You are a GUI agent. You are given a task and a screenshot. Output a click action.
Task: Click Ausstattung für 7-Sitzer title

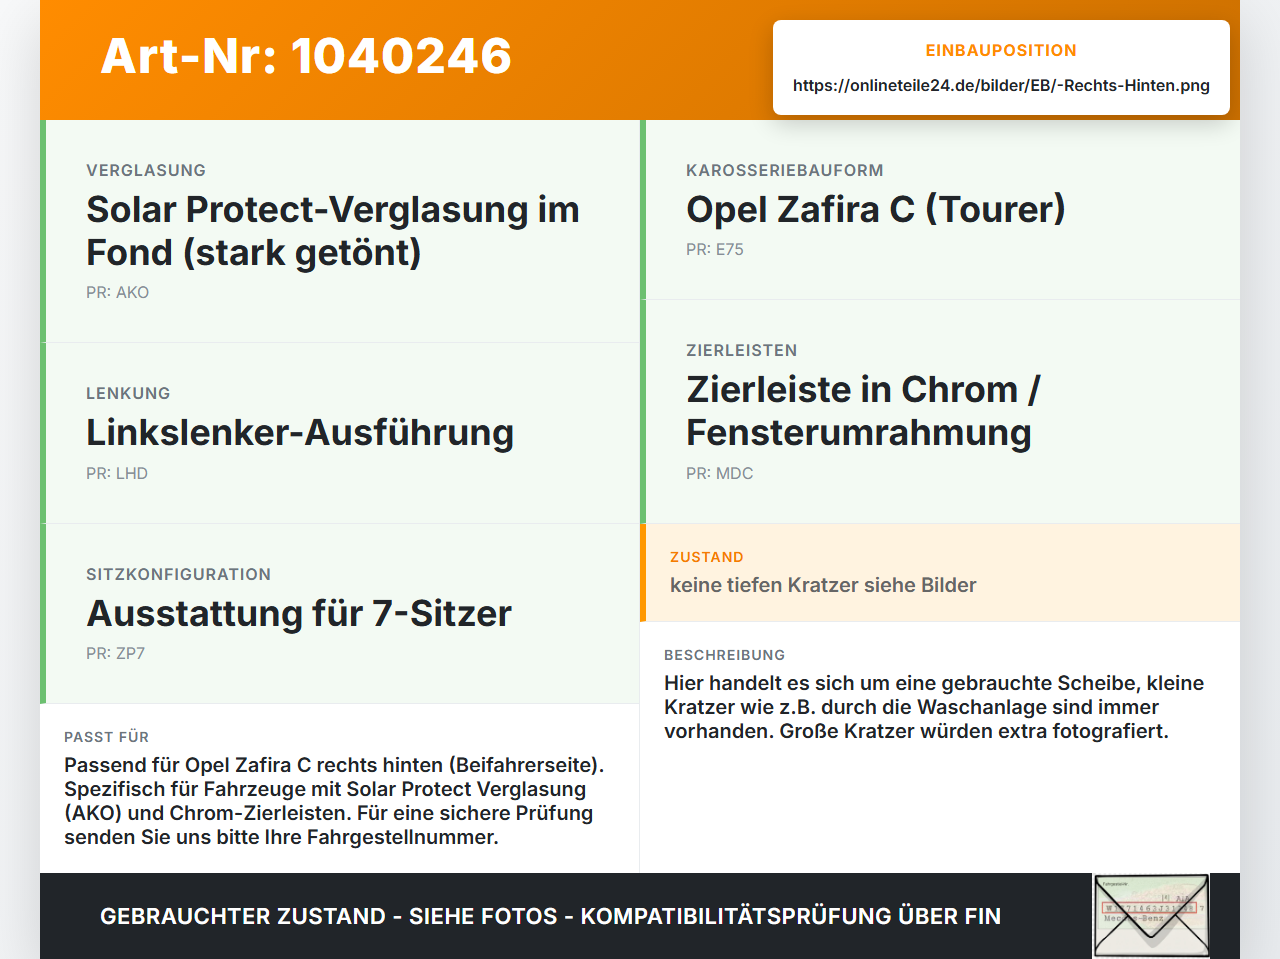coord(299,613)
